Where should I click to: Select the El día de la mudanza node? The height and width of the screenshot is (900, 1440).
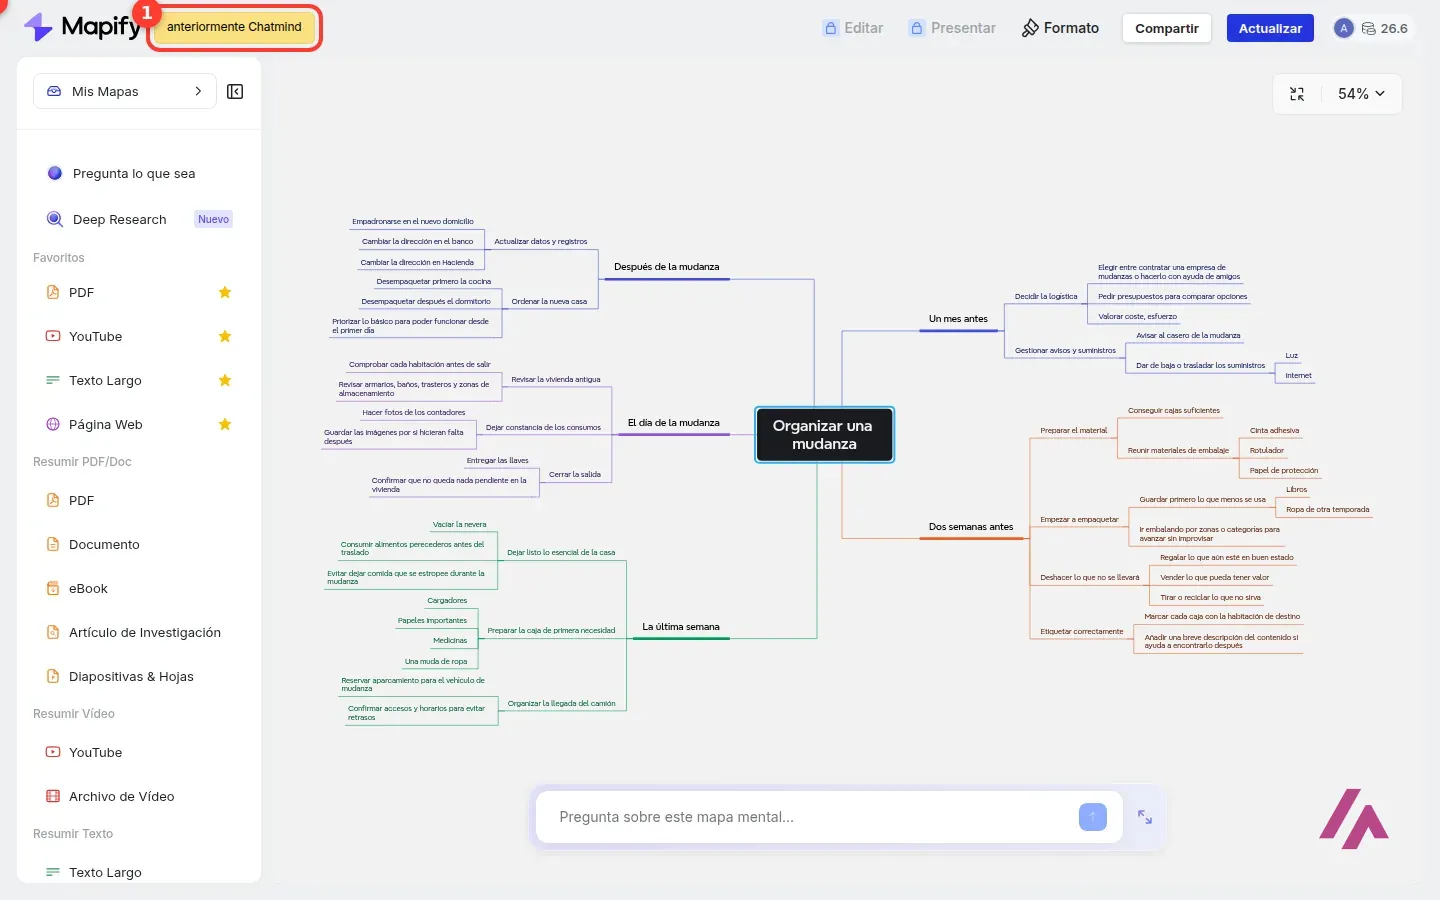tap(674, 423)
